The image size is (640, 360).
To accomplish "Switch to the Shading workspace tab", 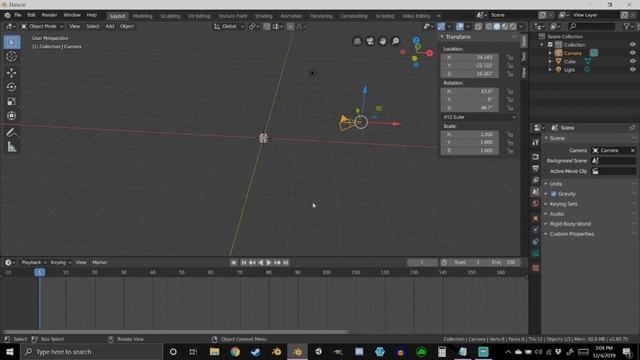I will [264, 16].
